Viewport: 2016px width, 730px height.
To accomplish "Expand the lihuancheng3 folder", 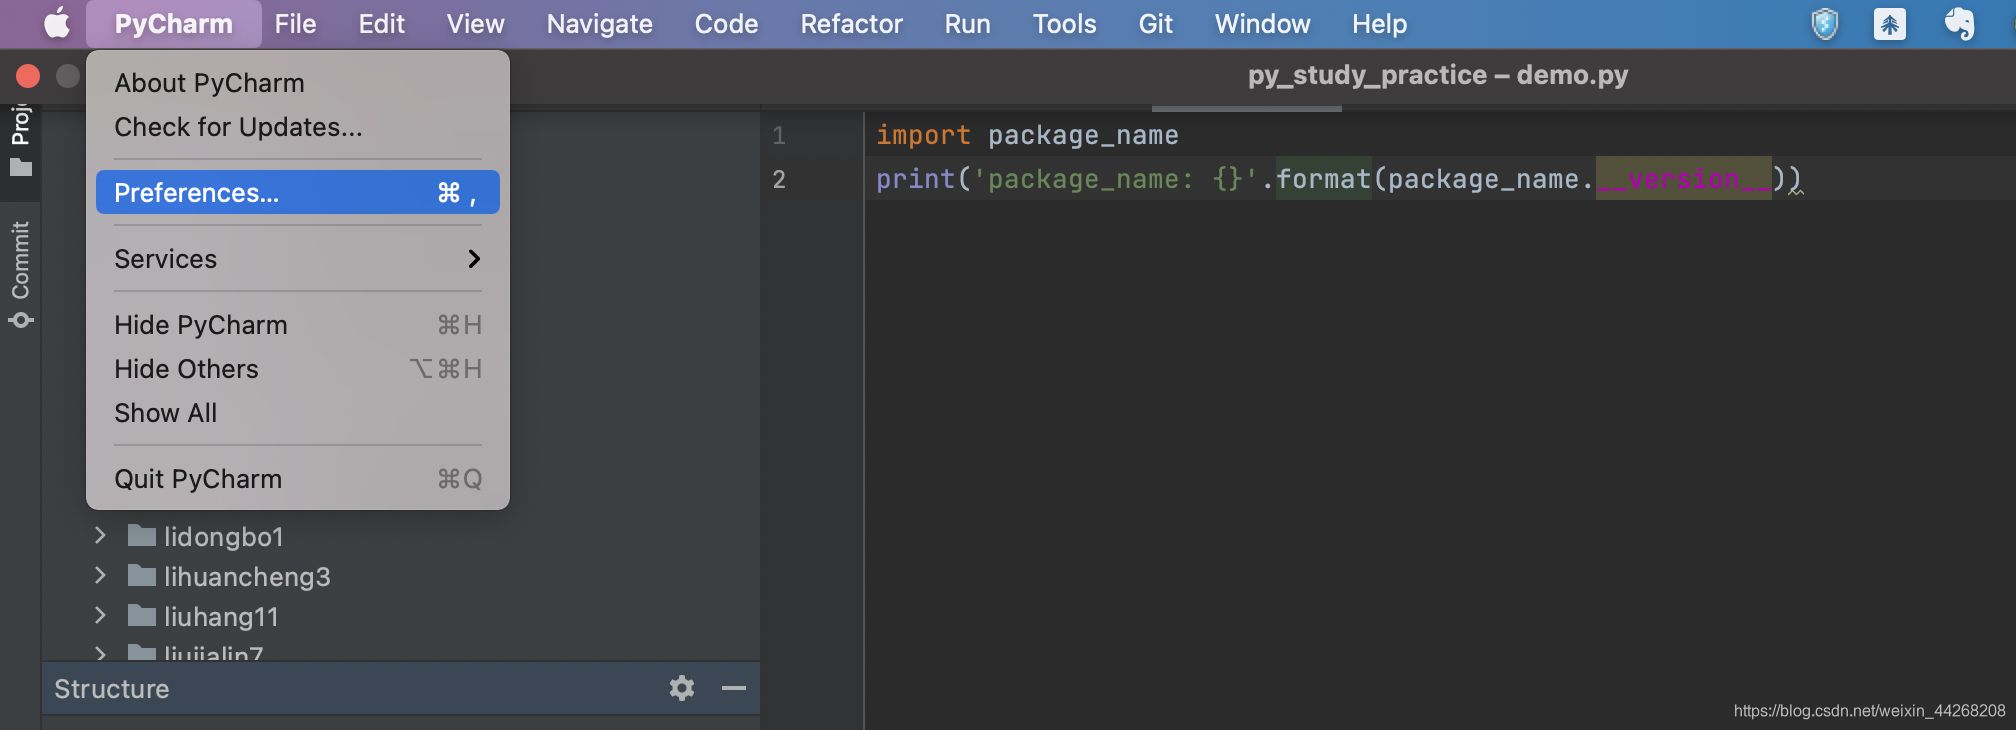I will pos(100,576).
